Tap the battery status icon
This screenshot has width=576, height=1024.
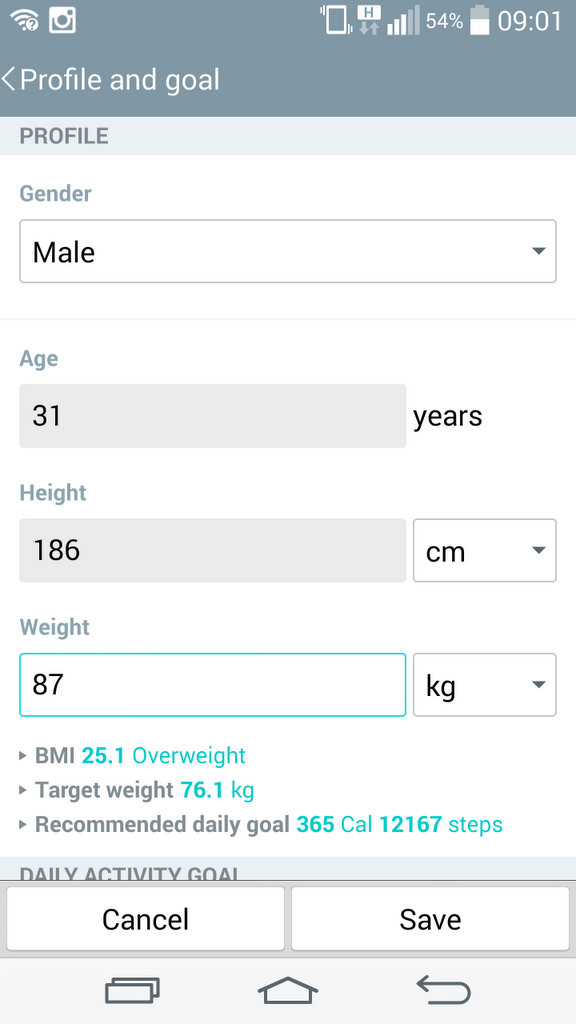coord(479,20)
